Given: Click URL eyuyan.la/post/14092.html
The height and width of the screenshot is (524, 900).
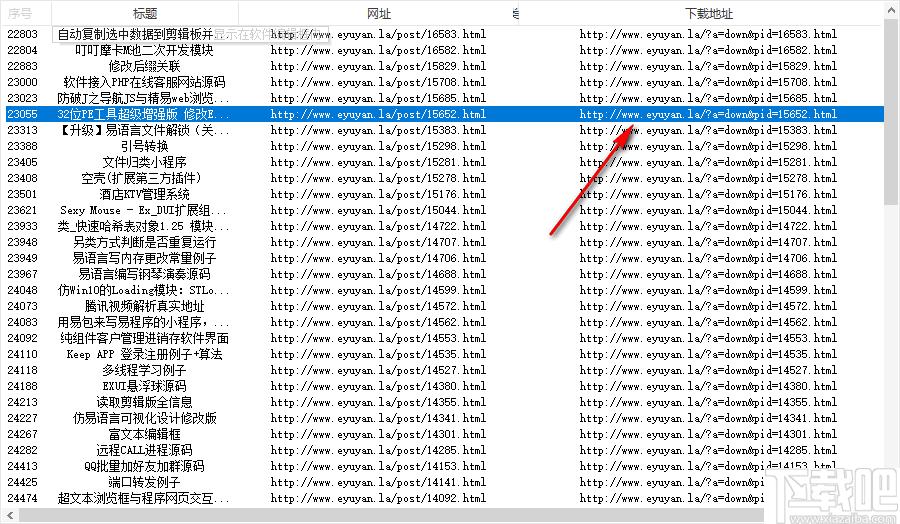Looking at the screenshot, I should 378,499.
